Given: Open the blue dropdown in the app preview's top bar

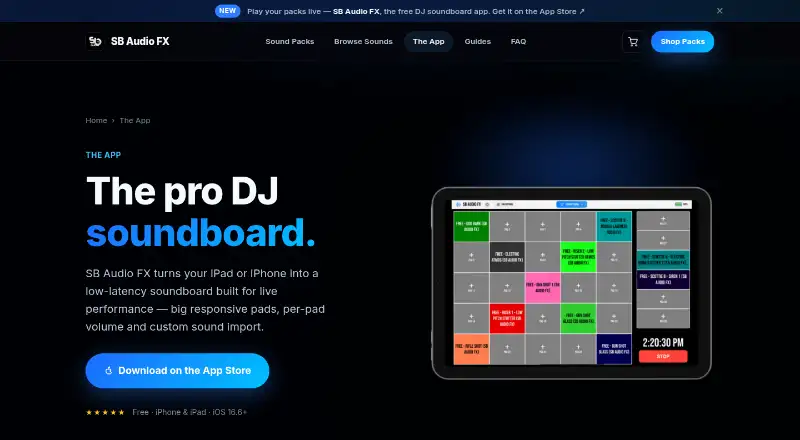Looking at the screenshot, I should [571, 204].
